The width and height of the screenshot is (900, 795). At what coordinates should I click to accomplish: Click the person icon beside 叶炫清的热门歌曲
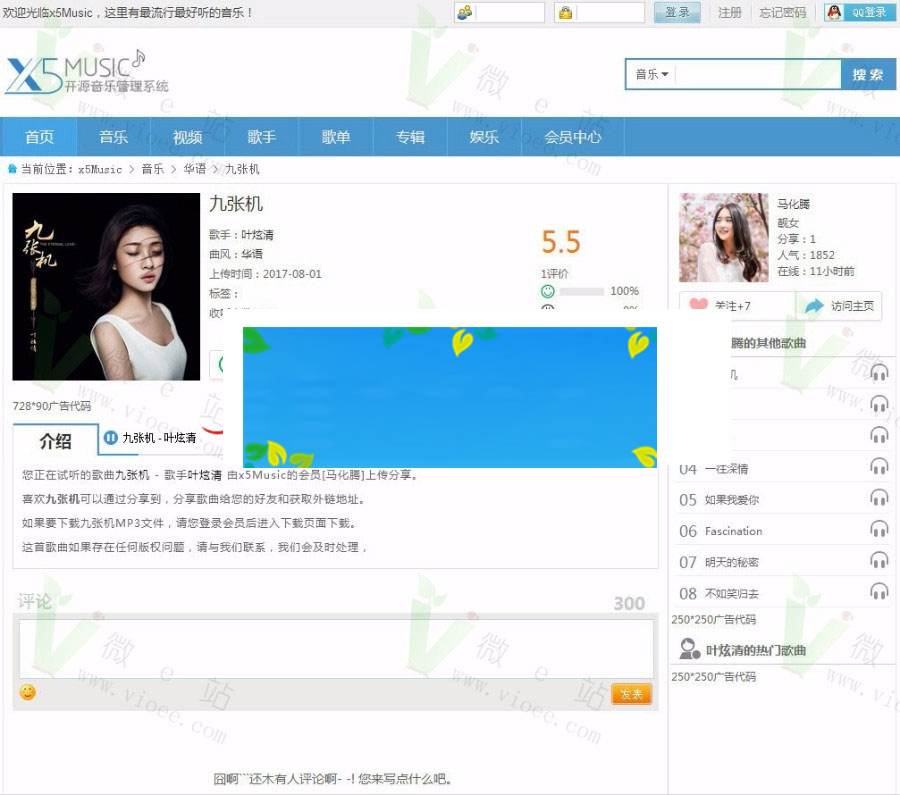(x=690, y=649)
